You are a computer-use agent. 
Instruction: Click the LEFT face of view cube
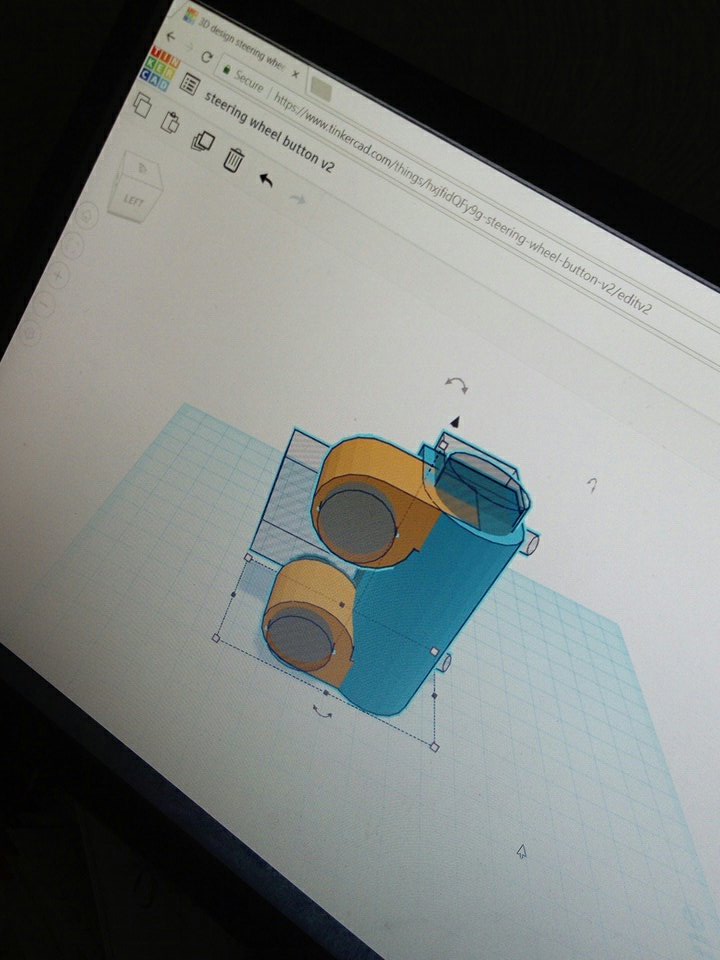click(x=132, y=200)
